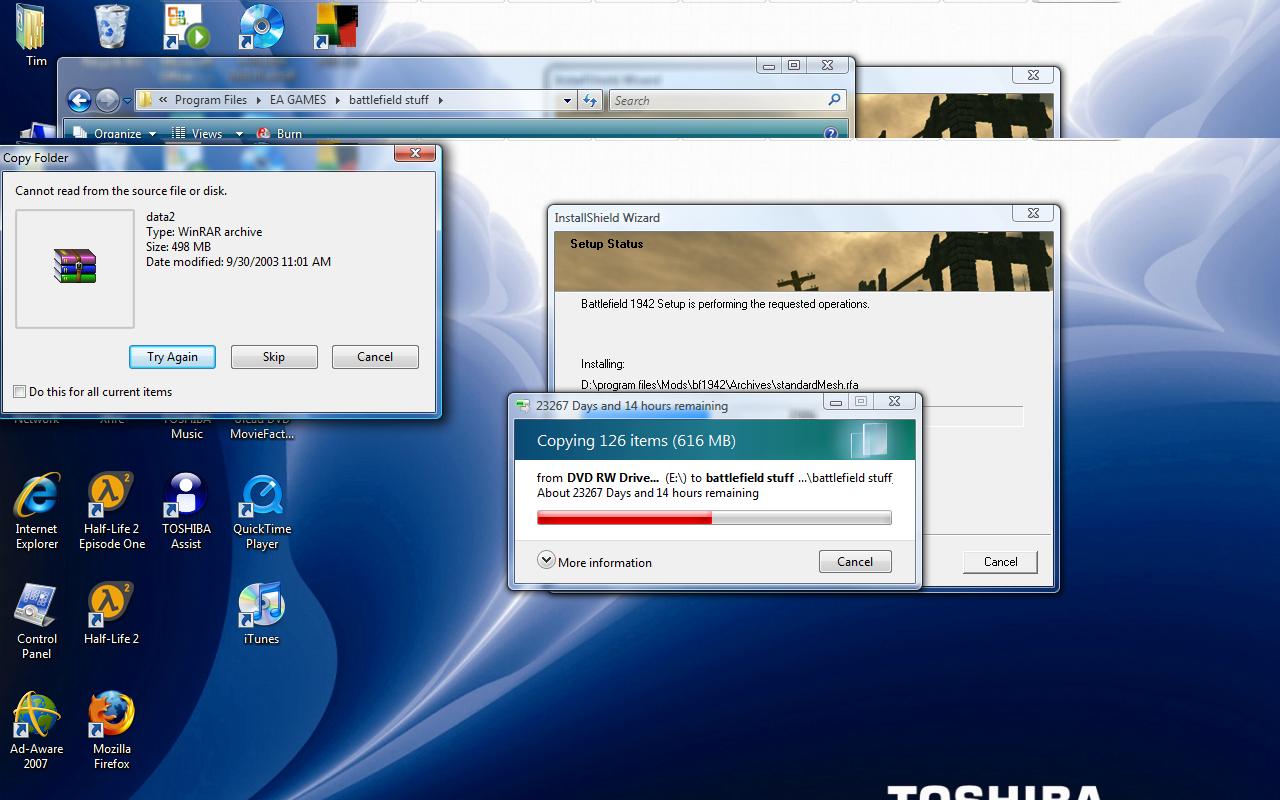Screen dimensions: 1280x800
Task: Open the red and green game shortcut icon
Action: [336, 27]
